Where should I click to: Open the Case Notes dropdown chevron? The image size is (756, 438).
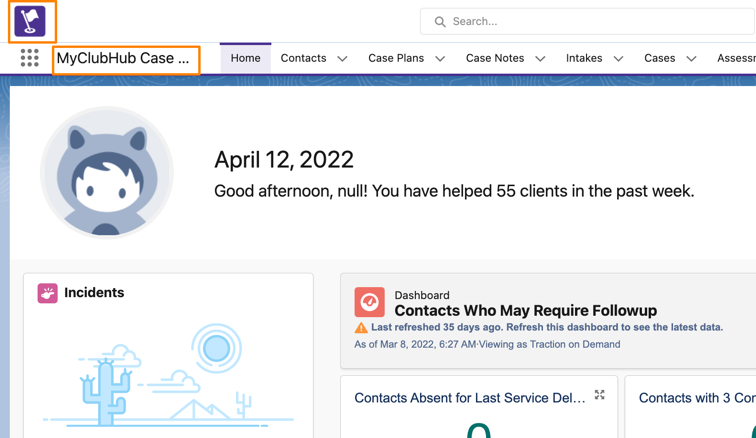540,59
